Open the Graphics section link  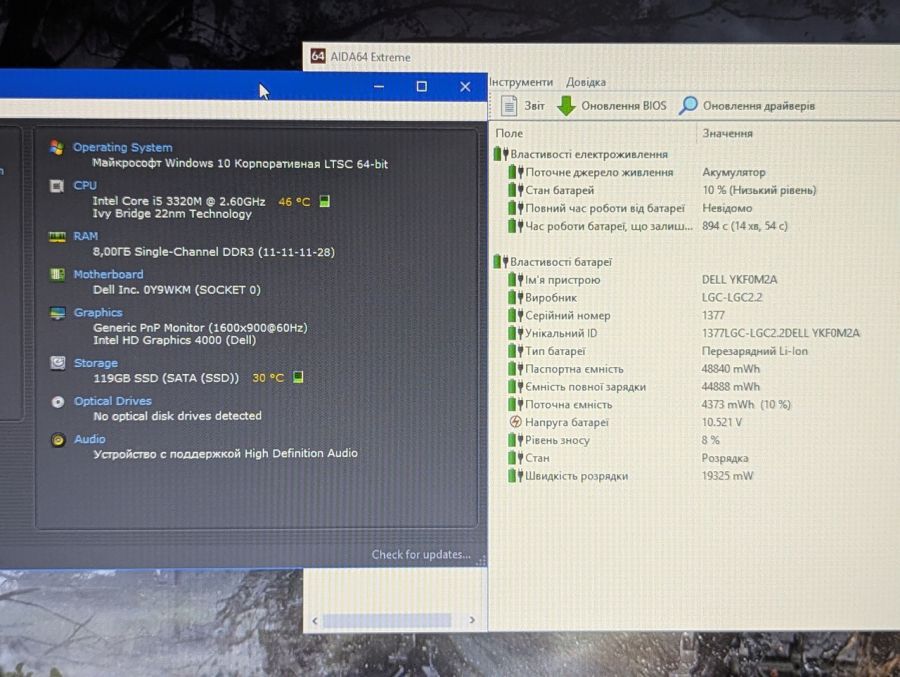pos(98,312)
